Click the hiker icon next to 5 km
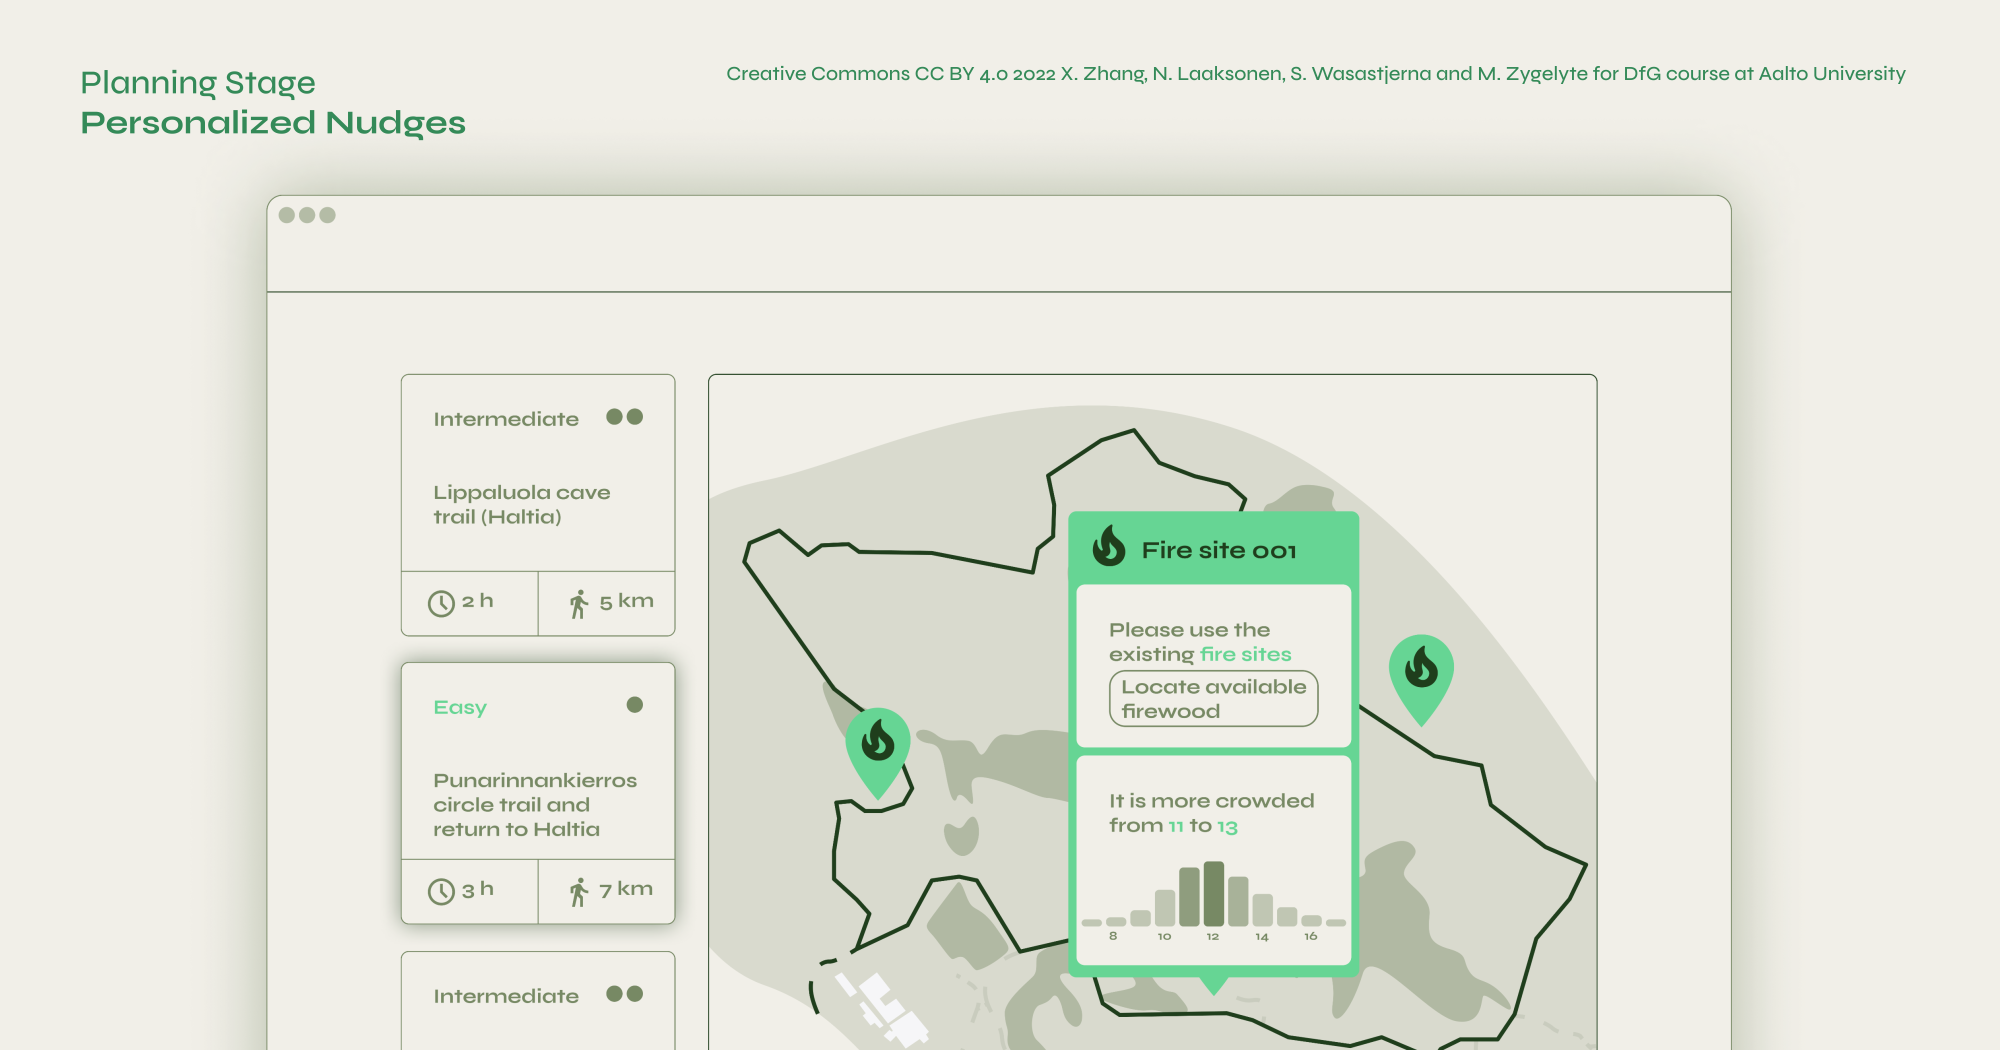2000x1050 pixels. pyautogui.click(x=579, y=603)
